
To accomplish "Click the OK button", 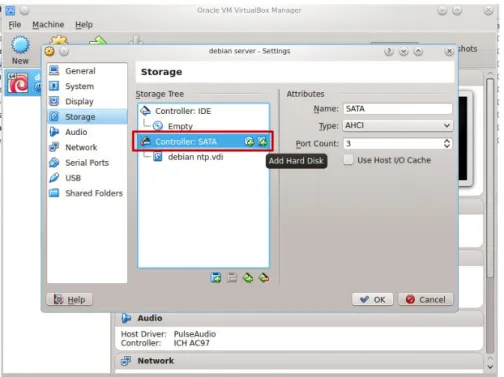I will tap(373, 299).
